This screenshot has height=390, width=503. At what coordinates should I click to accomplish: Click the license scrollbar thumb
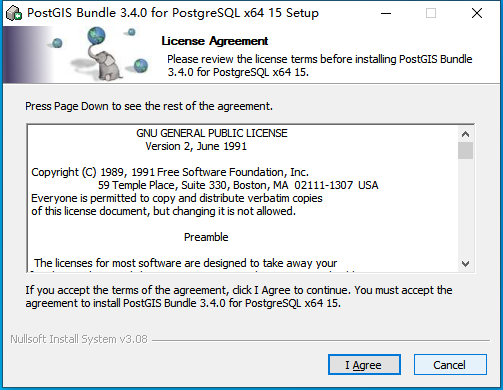465,151
